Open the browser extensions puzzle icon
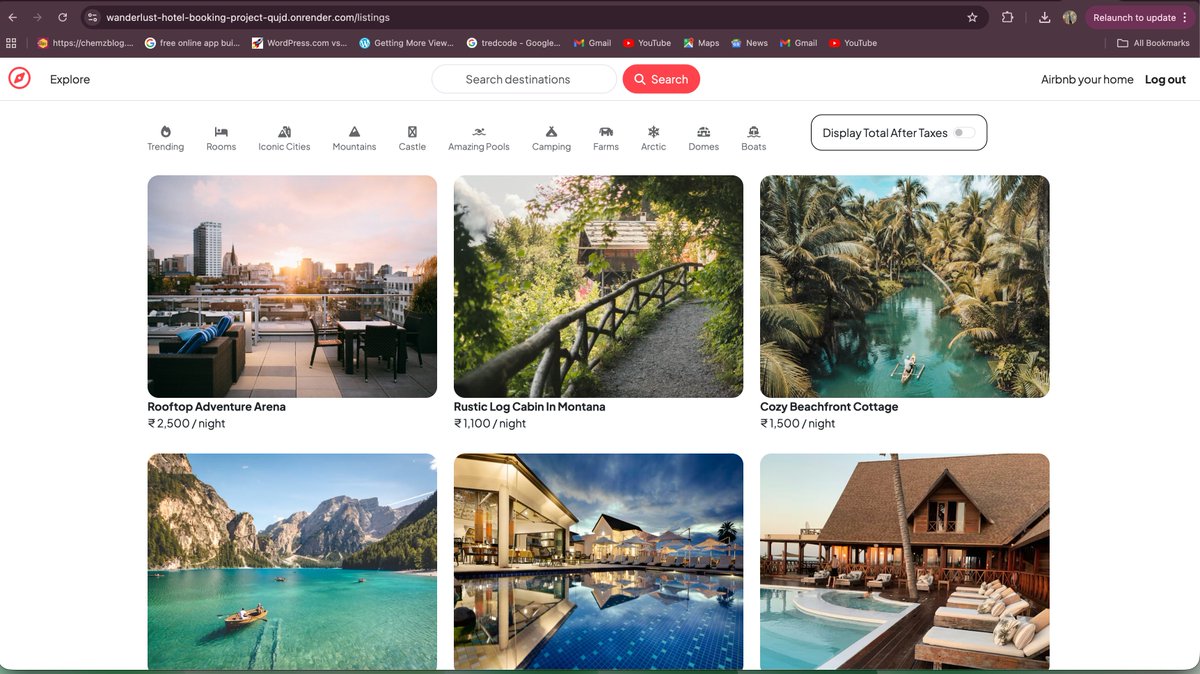 (1007, 17)
